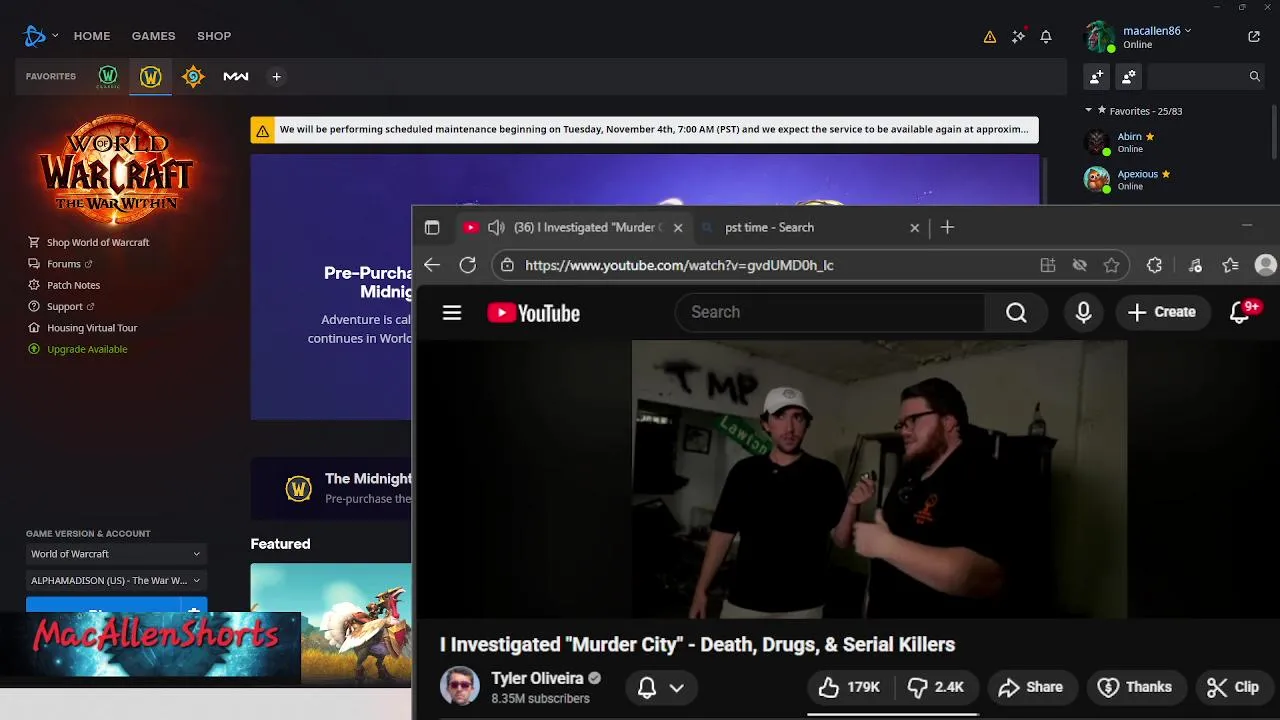Refresh the YouTube page

pyautogui.click(x=468, y=265)
